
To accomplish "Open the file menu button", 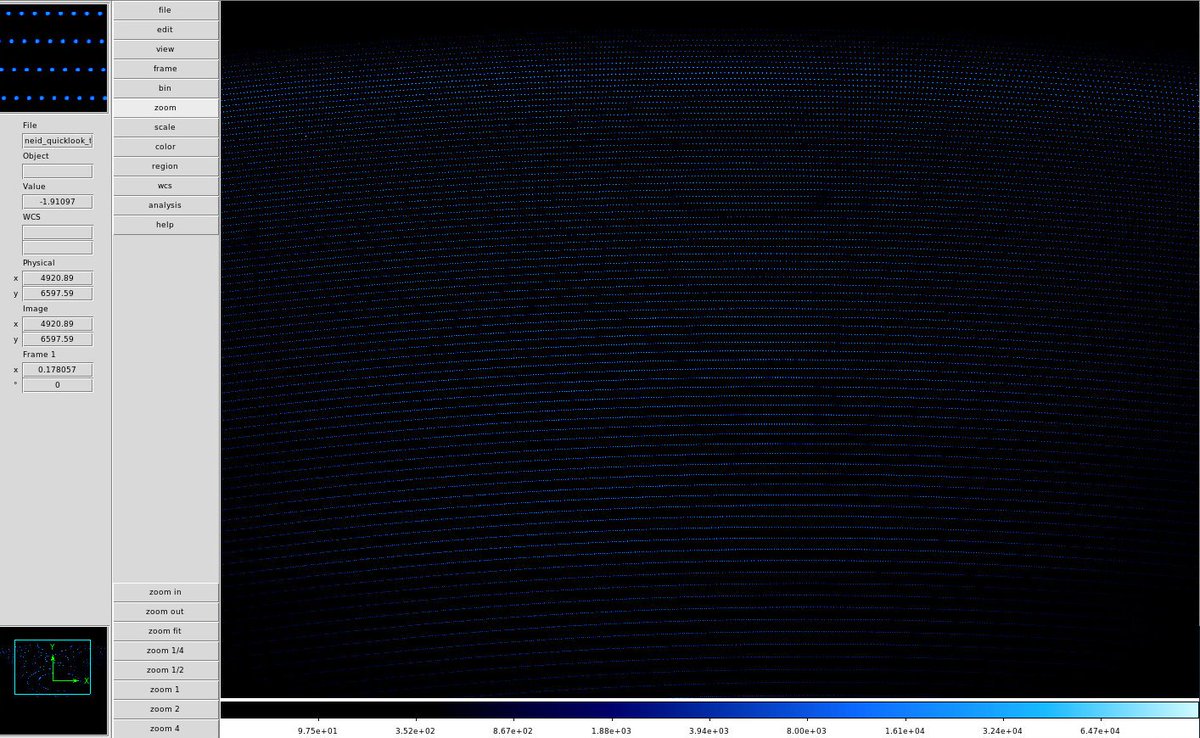I will click(165, 10).
